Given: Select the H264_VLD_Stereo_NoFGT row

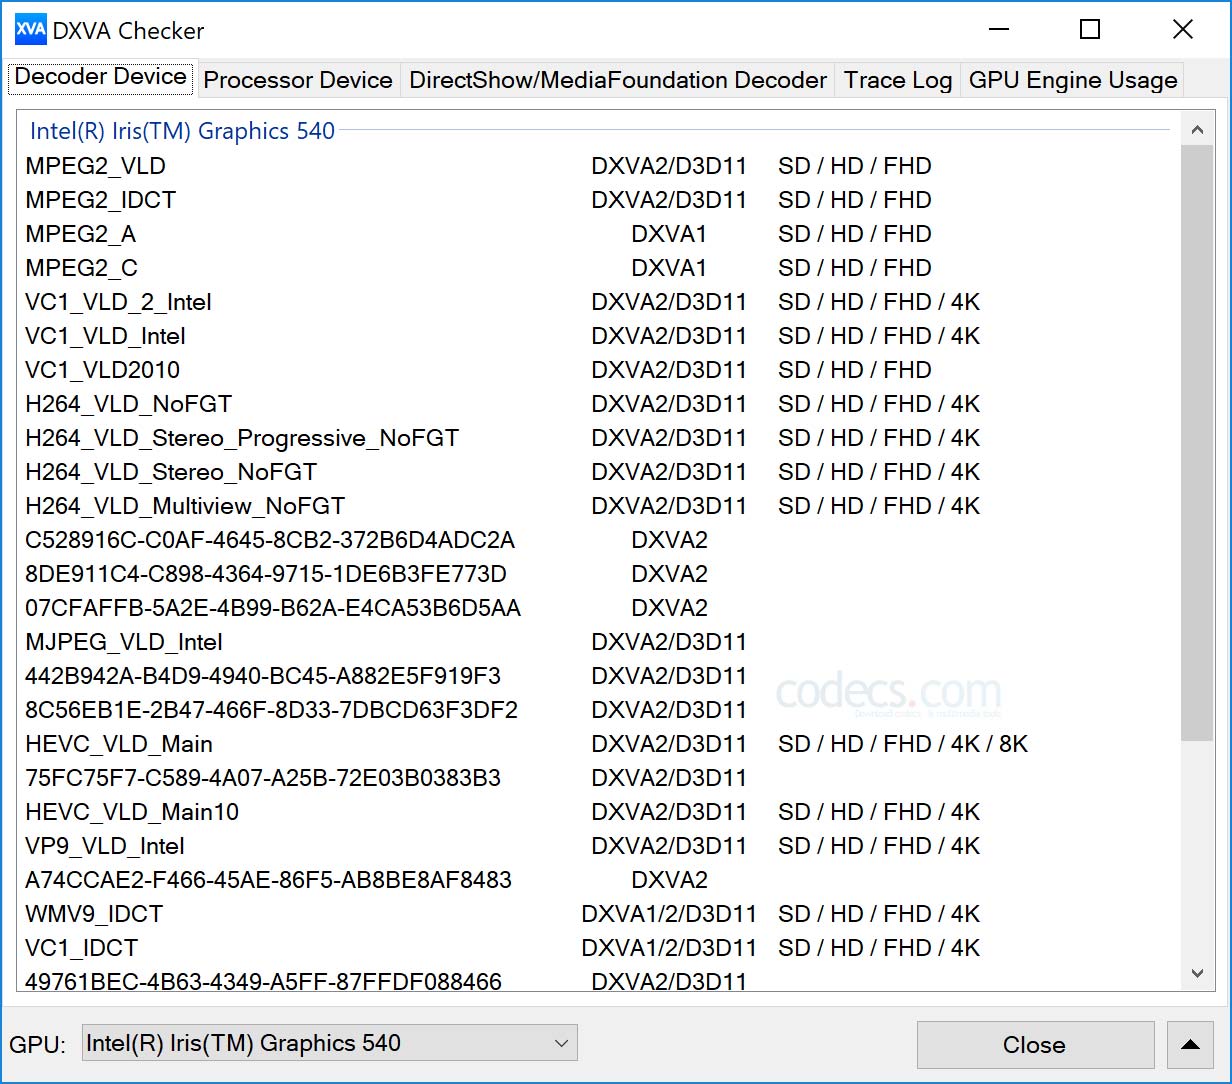Looking at the screenshot, I should [x=598, y=472].
